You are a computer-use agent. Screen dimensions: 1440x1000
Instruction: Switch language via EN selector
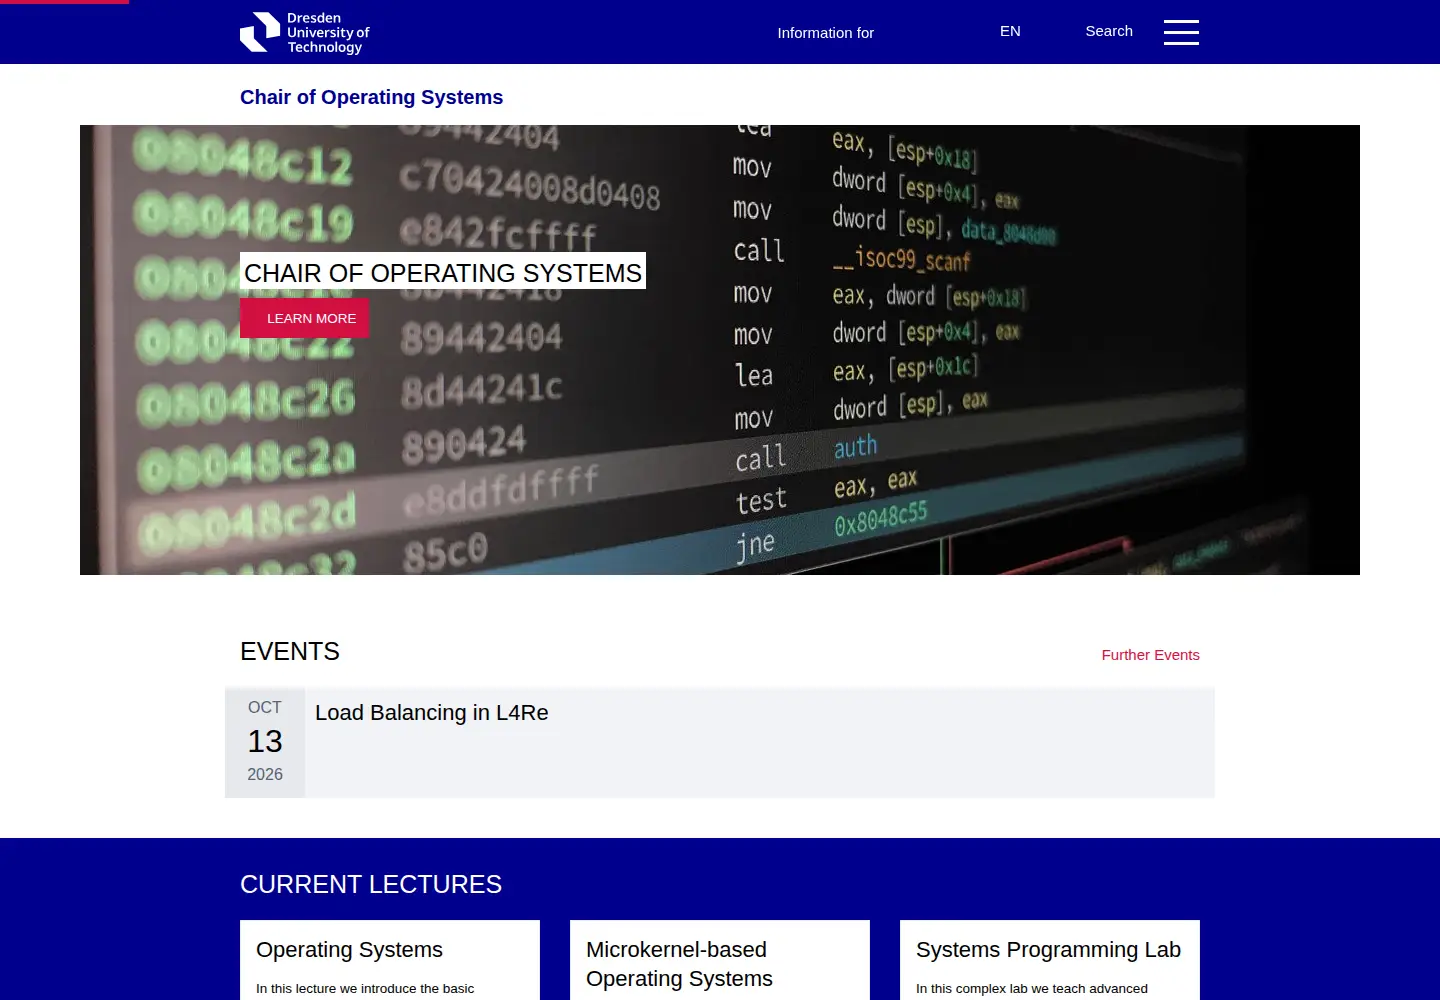pyautogui.click(x=1010, y=31)
